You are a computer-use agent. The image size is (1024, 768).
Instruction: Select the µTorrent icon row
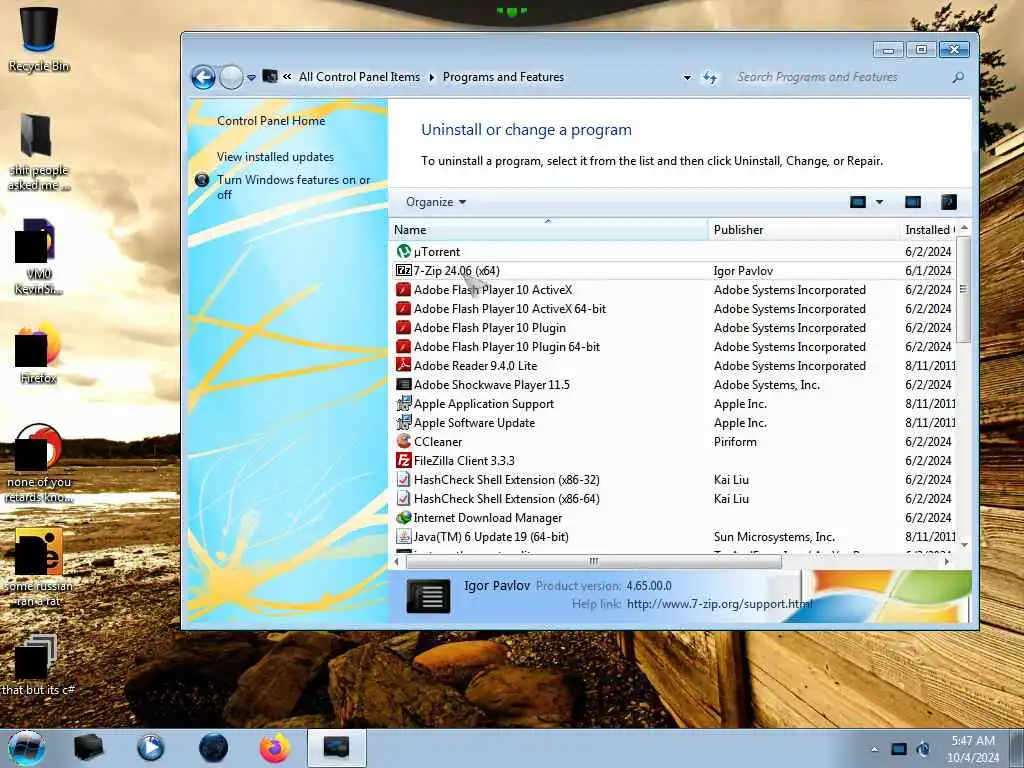tap(404, 251)
